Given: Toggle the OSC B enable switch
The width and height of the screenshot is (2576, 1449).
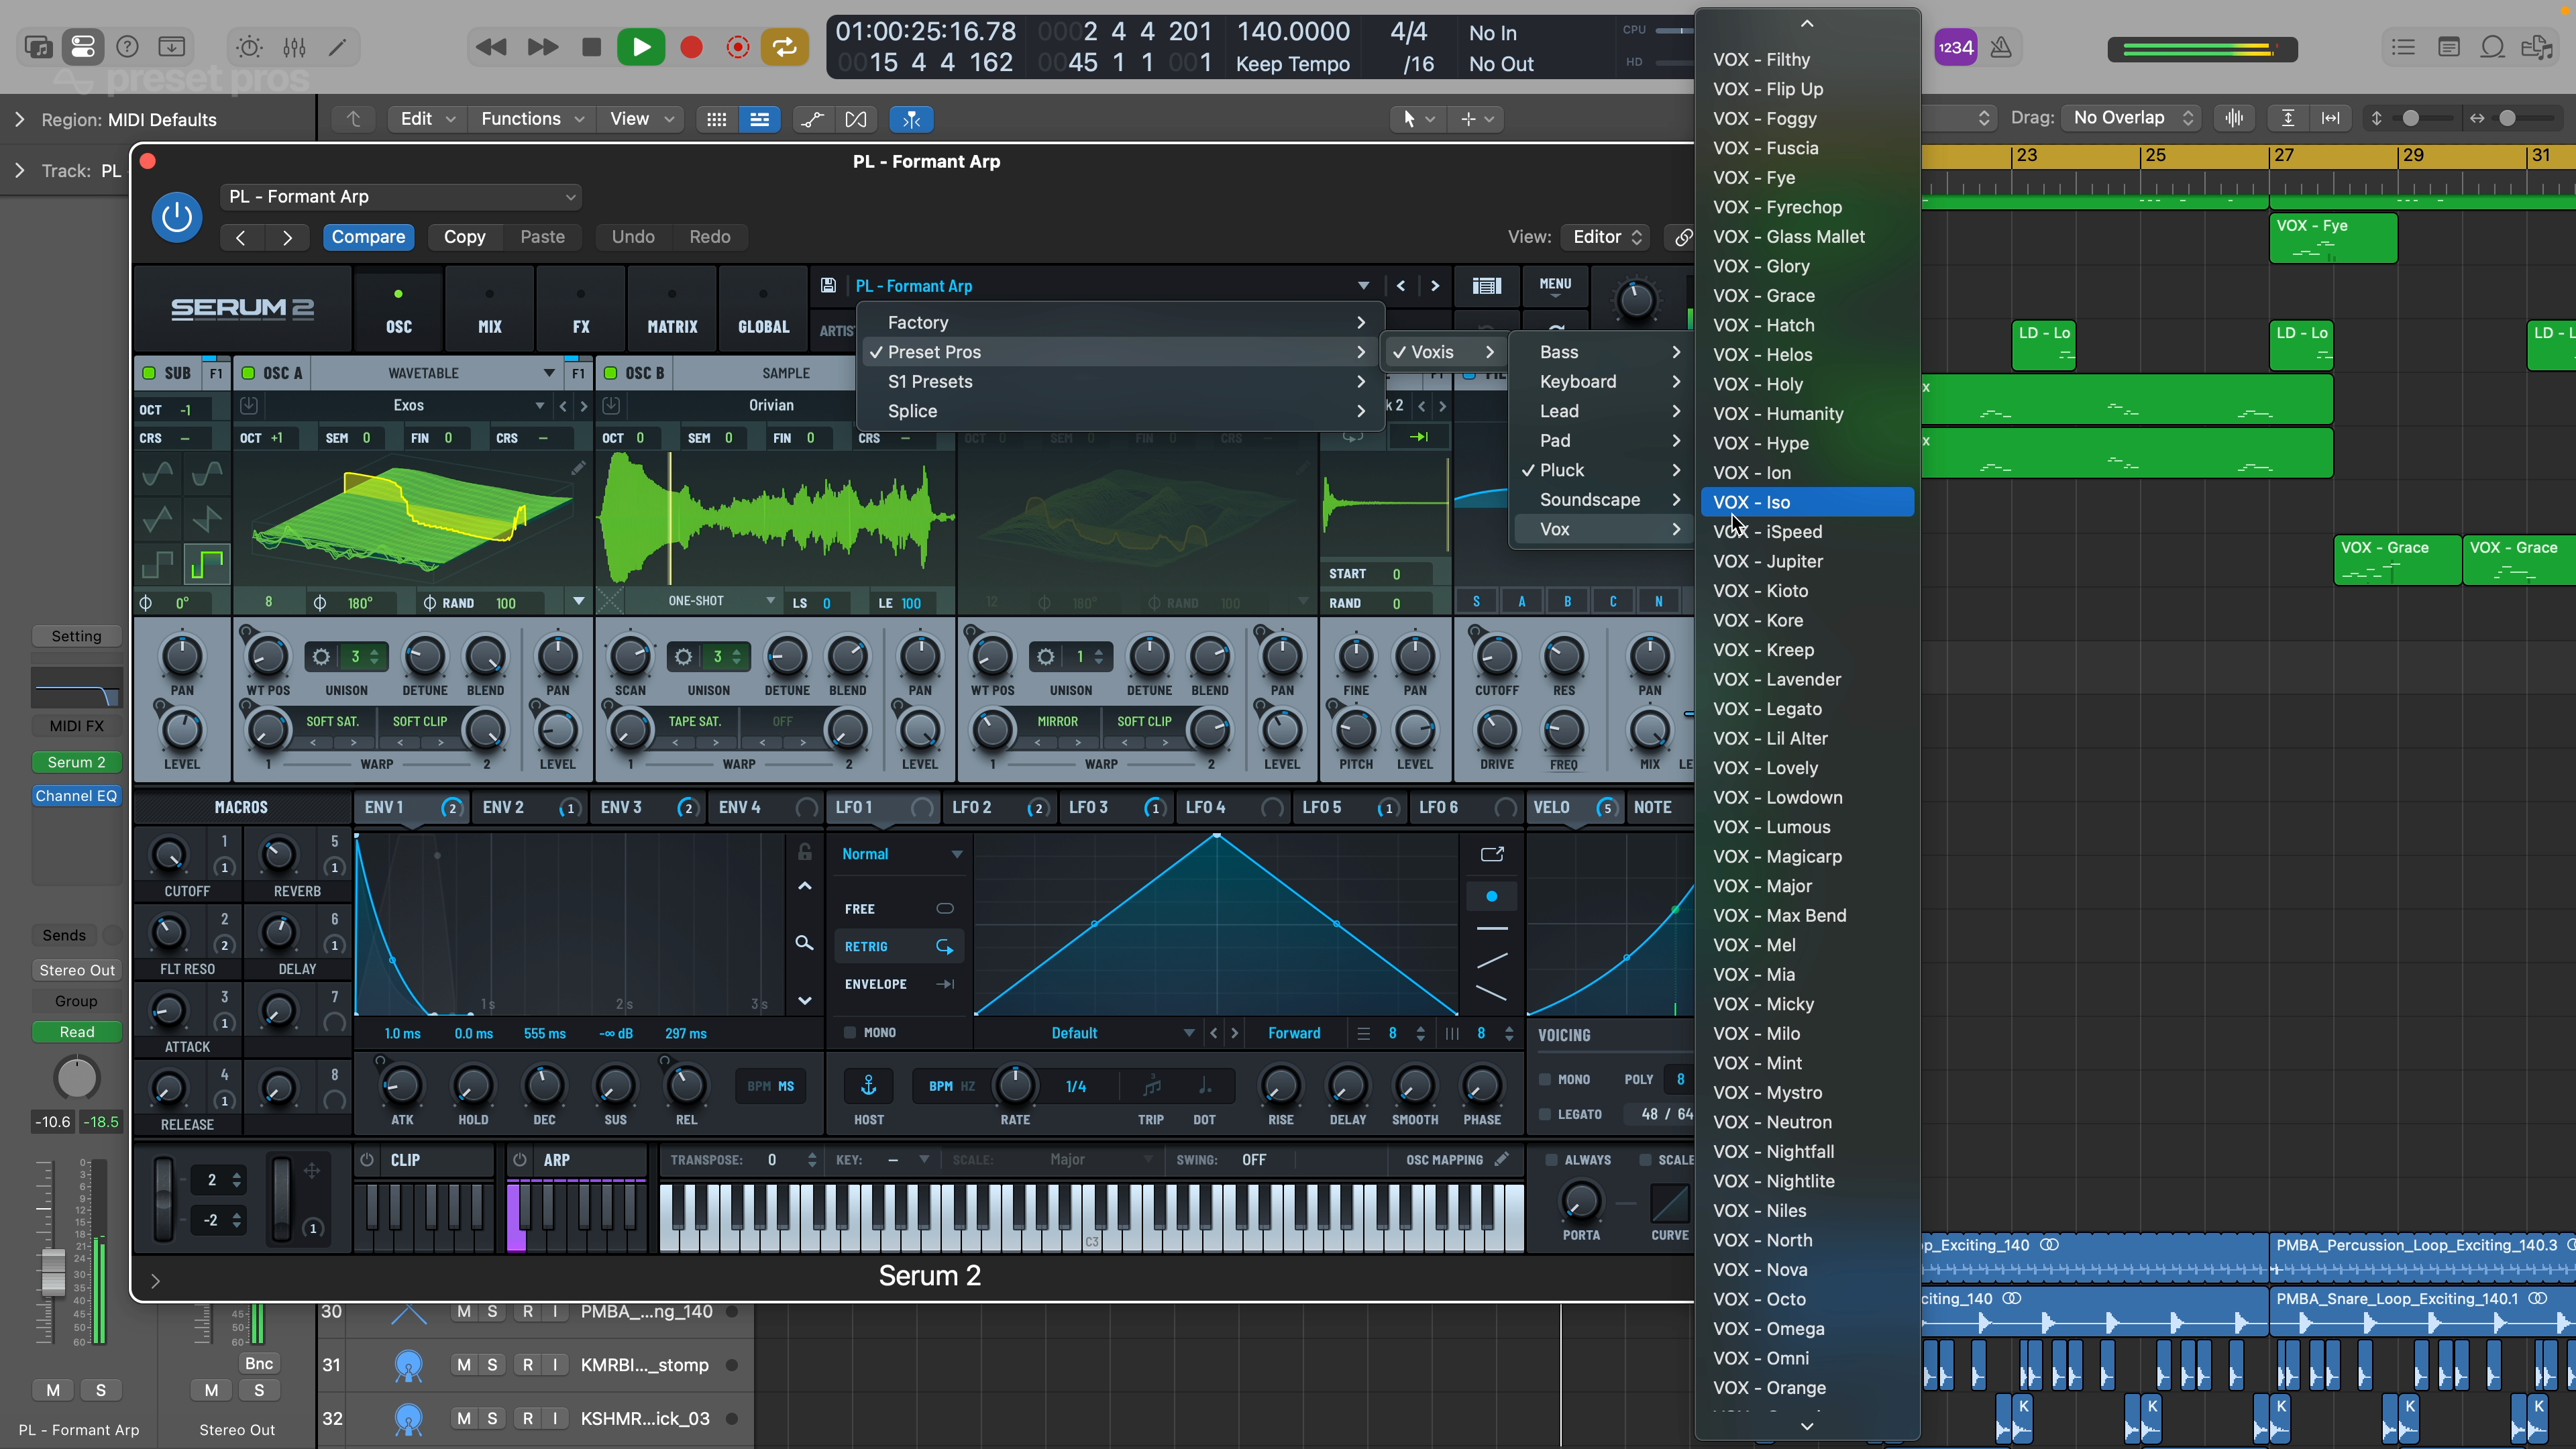Looking at the screenshot, I should coord(610,373).
